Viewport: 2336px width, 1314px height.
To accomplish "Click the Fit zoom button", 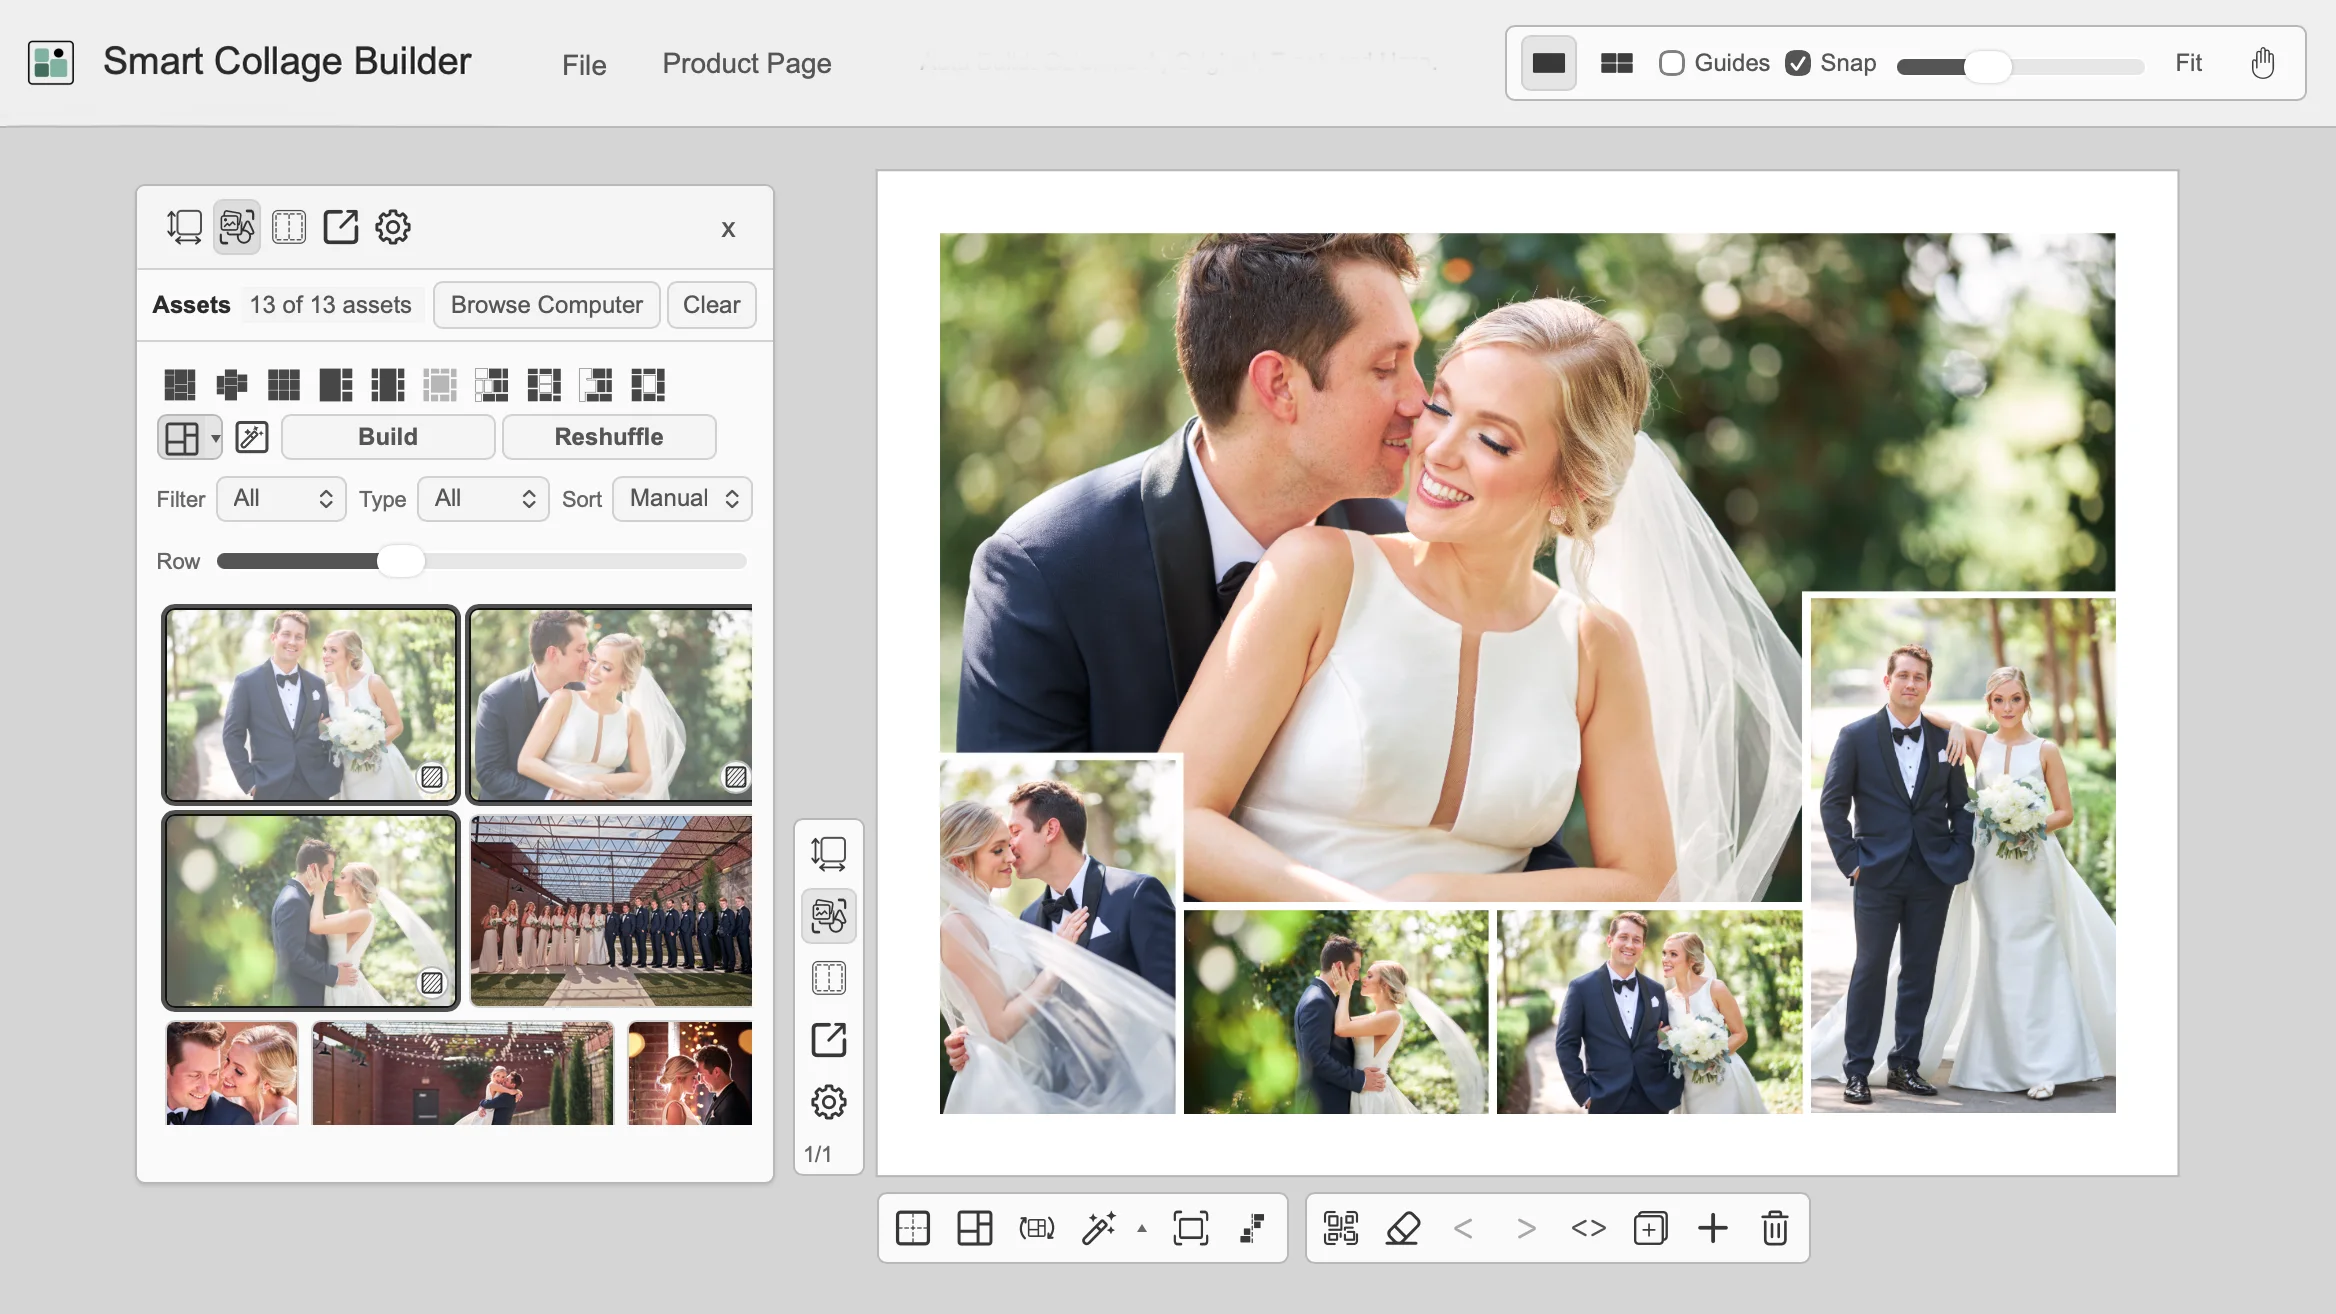I will point(2188,63).
